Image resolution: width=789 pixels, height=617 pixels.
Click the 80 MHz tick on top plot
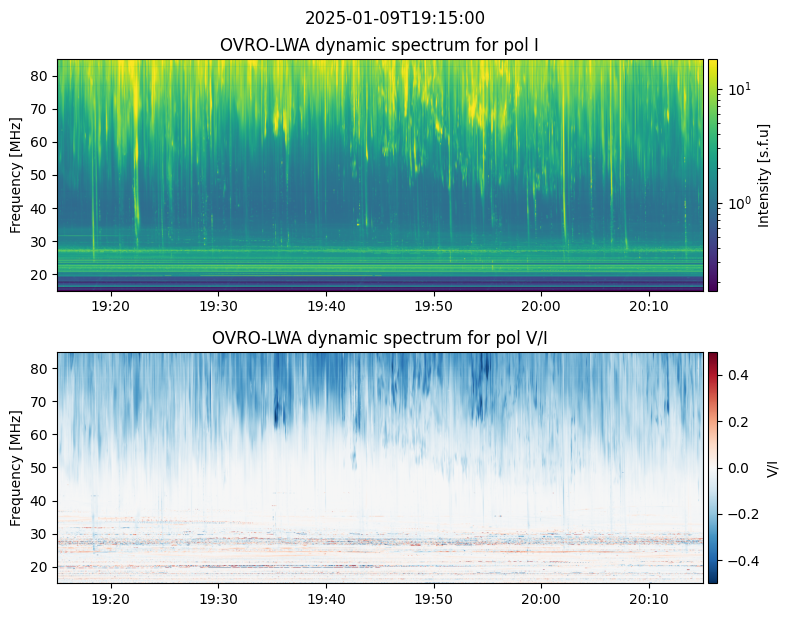41,76
